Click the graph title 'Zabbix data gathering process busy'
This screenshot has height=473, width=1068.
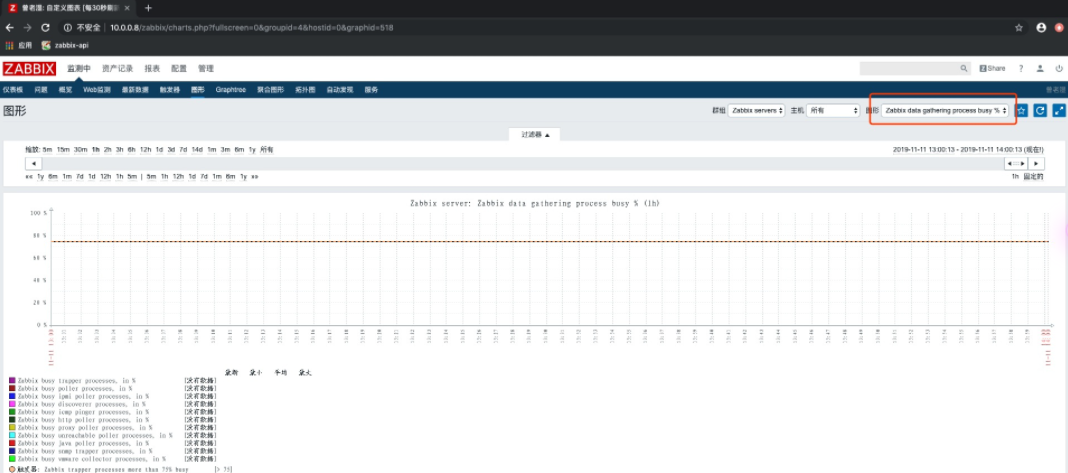point(535,203)
